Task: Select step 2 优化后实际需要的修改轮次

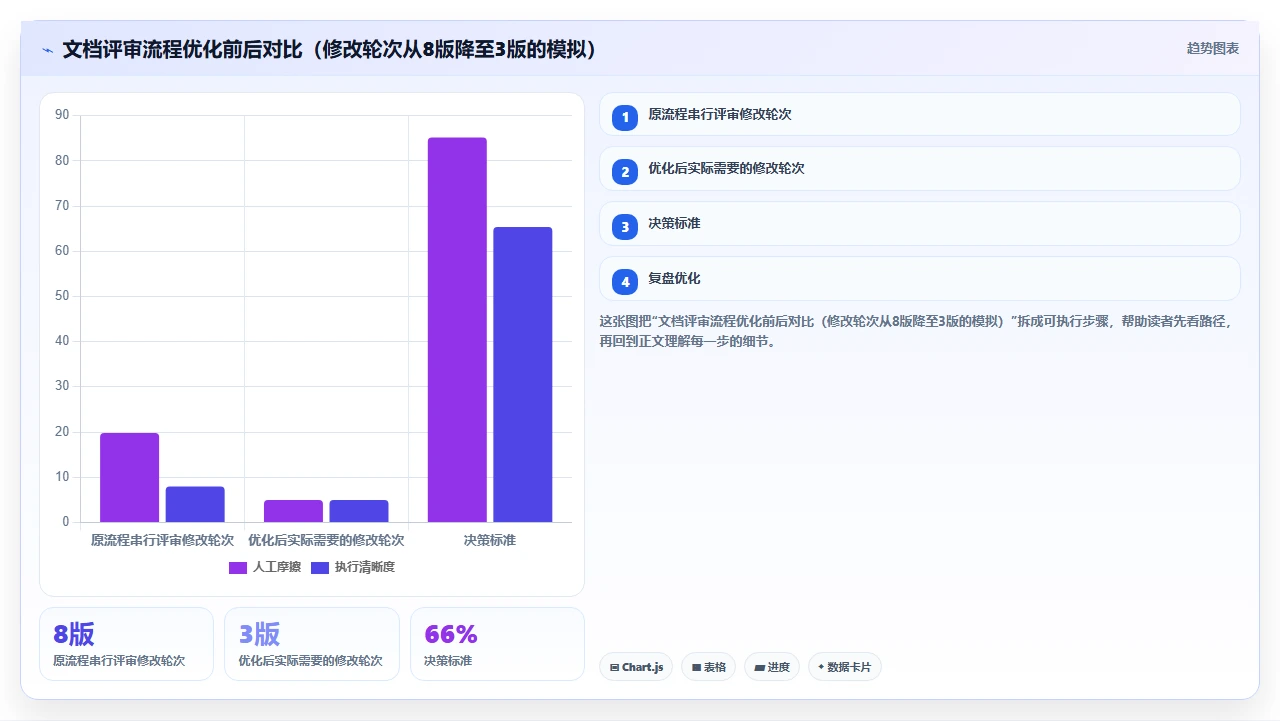Action: pos(919,169)
